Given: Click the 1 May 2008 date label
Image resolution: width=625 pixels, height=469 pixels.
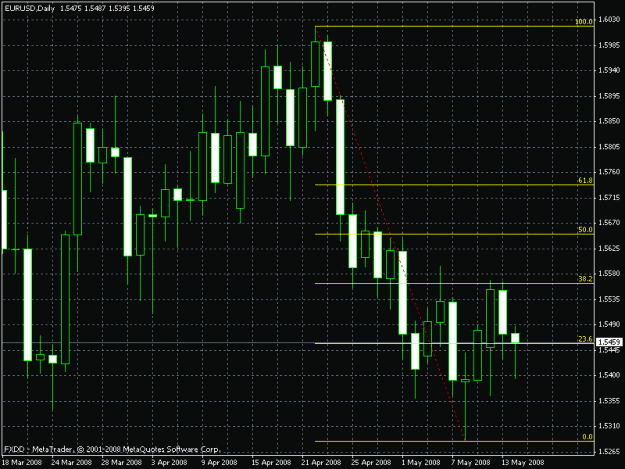Looking at the screenshot, I should click(x=421, y=462).
